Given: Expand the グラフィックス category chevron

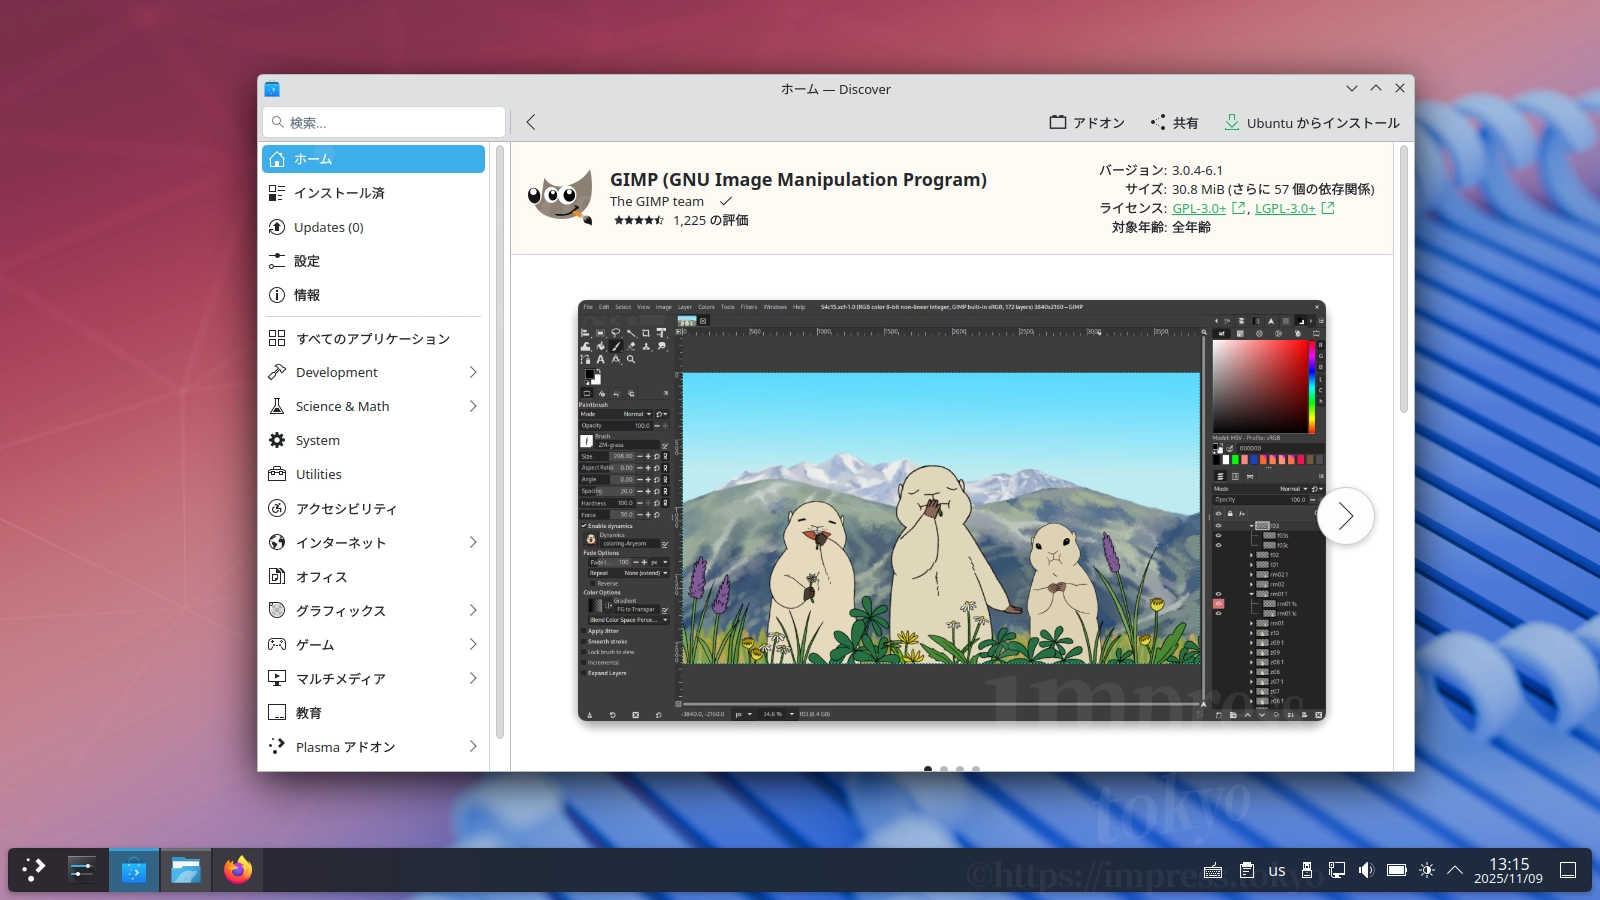Looking at the screenshot, I should click(473, 610).
